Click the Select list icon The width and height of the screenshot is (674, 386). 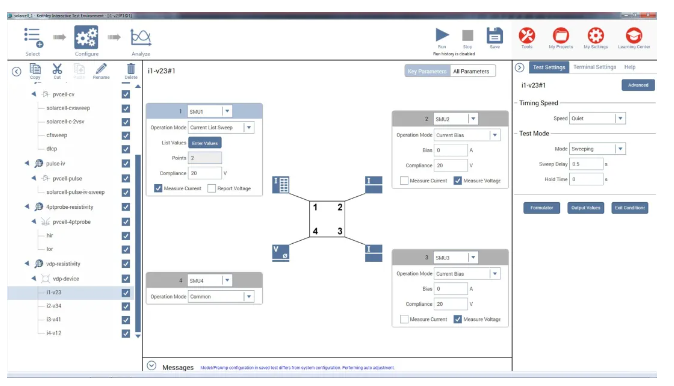coord(33,37)
